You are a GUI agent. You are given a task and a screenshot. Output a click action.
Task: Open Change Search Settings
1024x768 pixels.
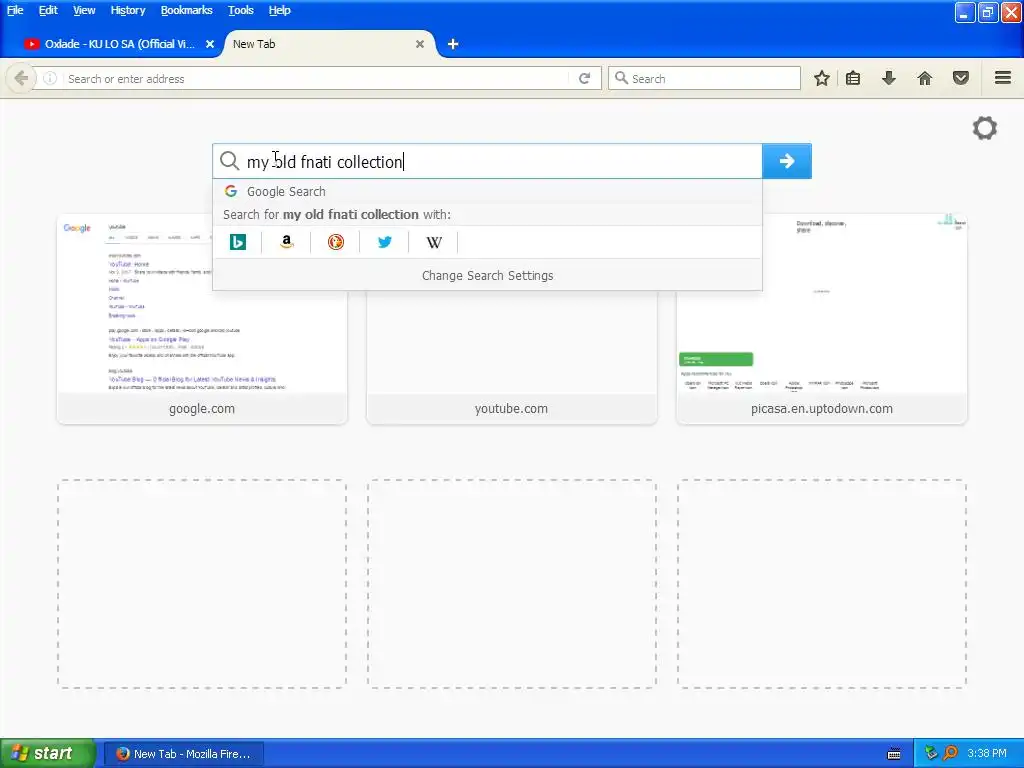click(x=487, y=276)
